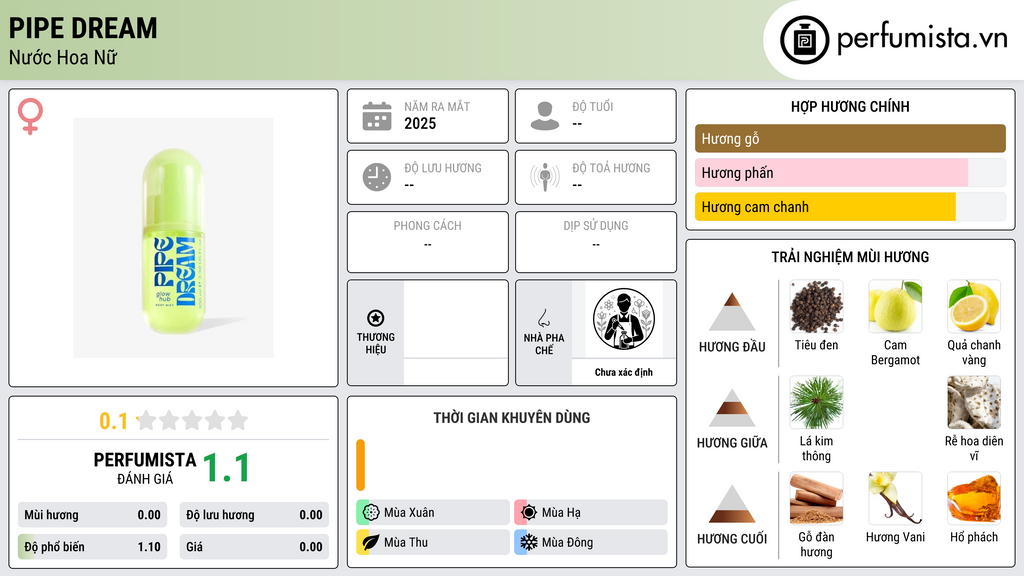Image resolution: width=1024 pixels, height=576 pixels.
Task: Click the nose icon above Nhà pha chế
Action: pos(543,318)
